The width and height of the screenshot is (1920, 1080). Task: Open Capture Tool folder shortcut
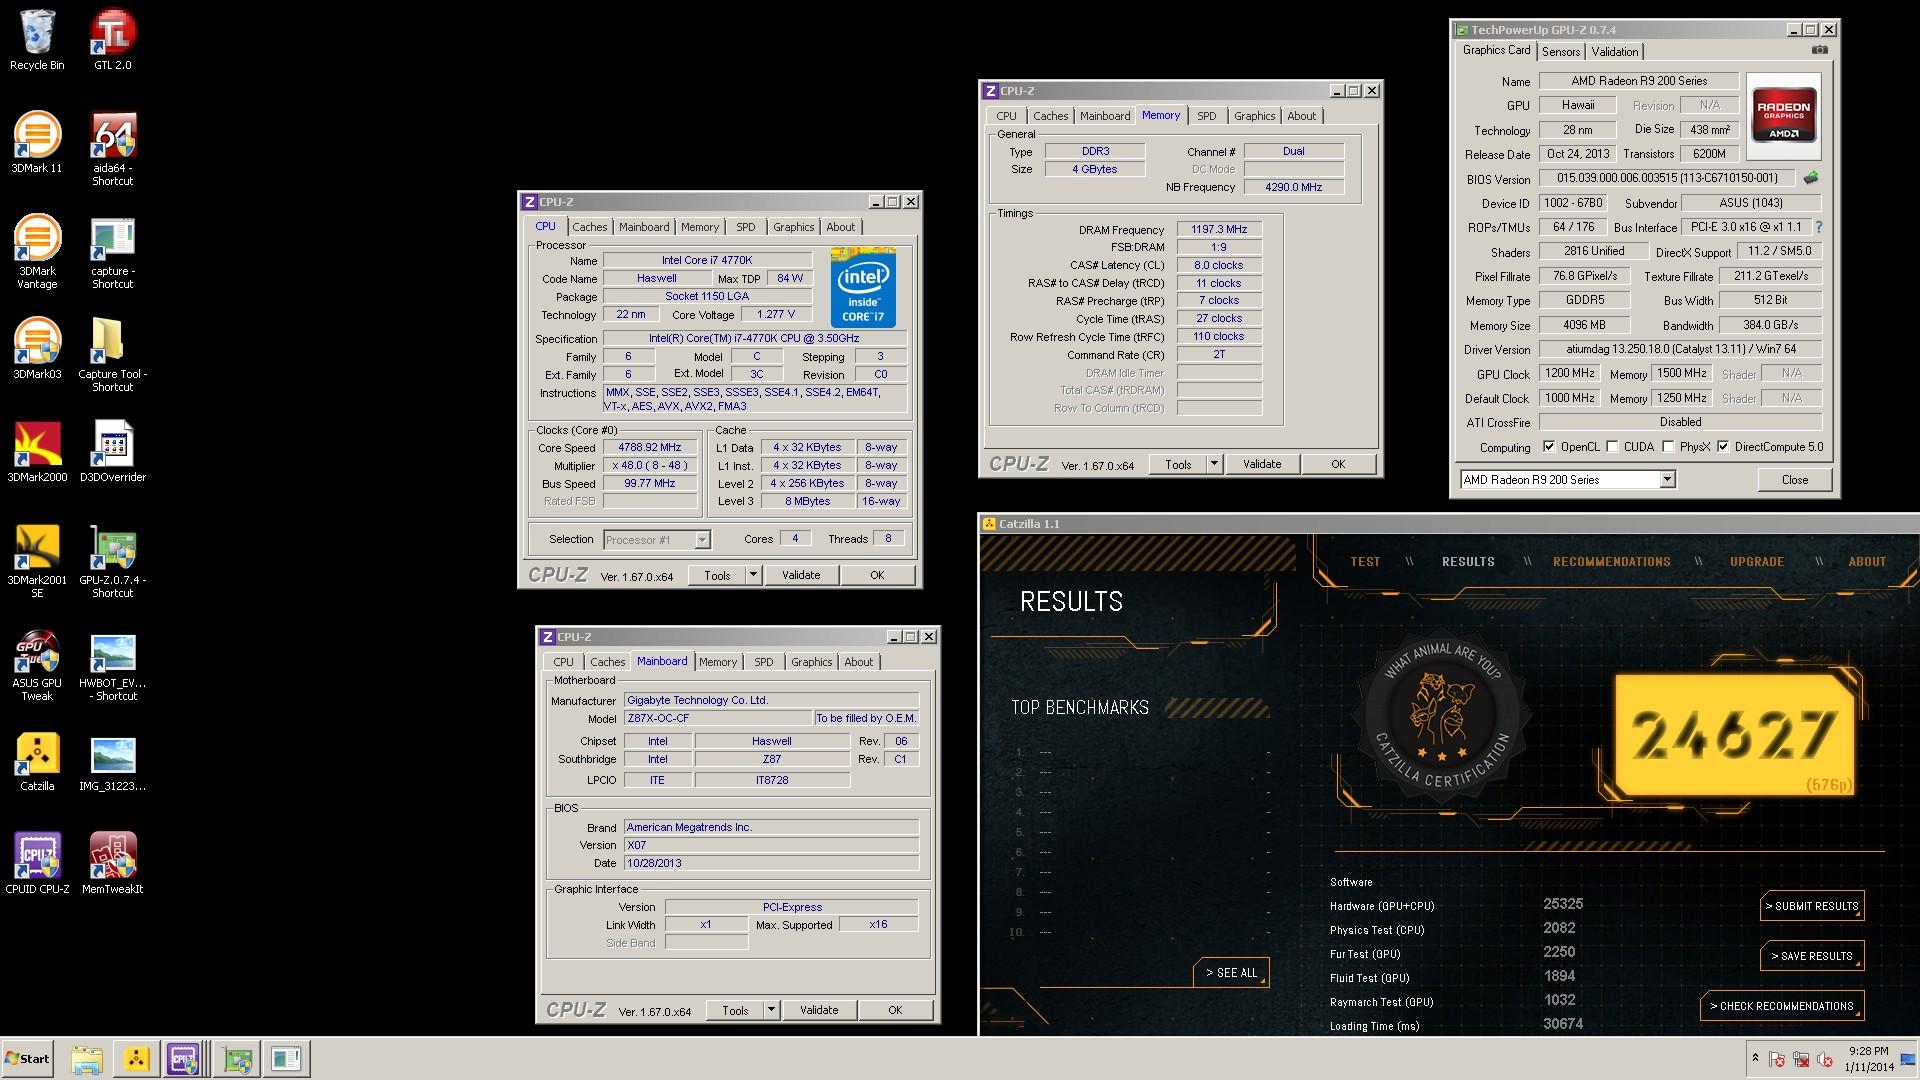[112, 355]
